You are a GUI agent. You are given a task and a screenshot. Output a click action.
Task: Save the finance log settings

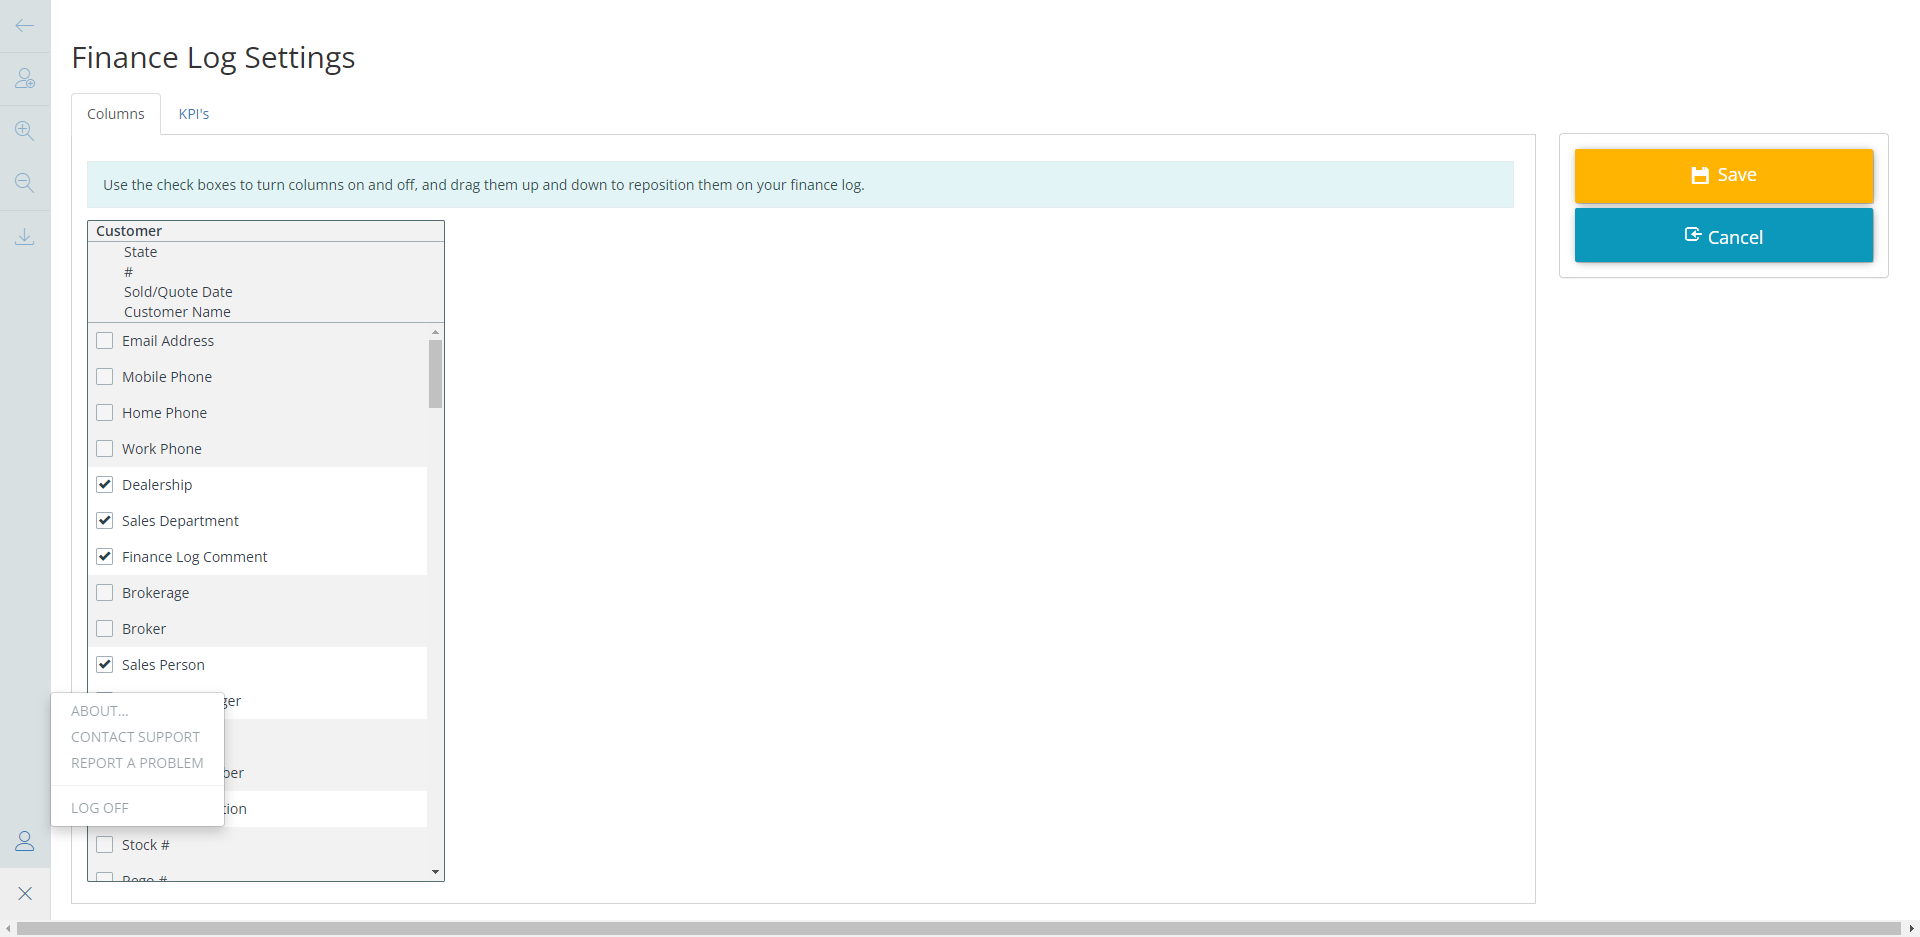pos(1724,176)
